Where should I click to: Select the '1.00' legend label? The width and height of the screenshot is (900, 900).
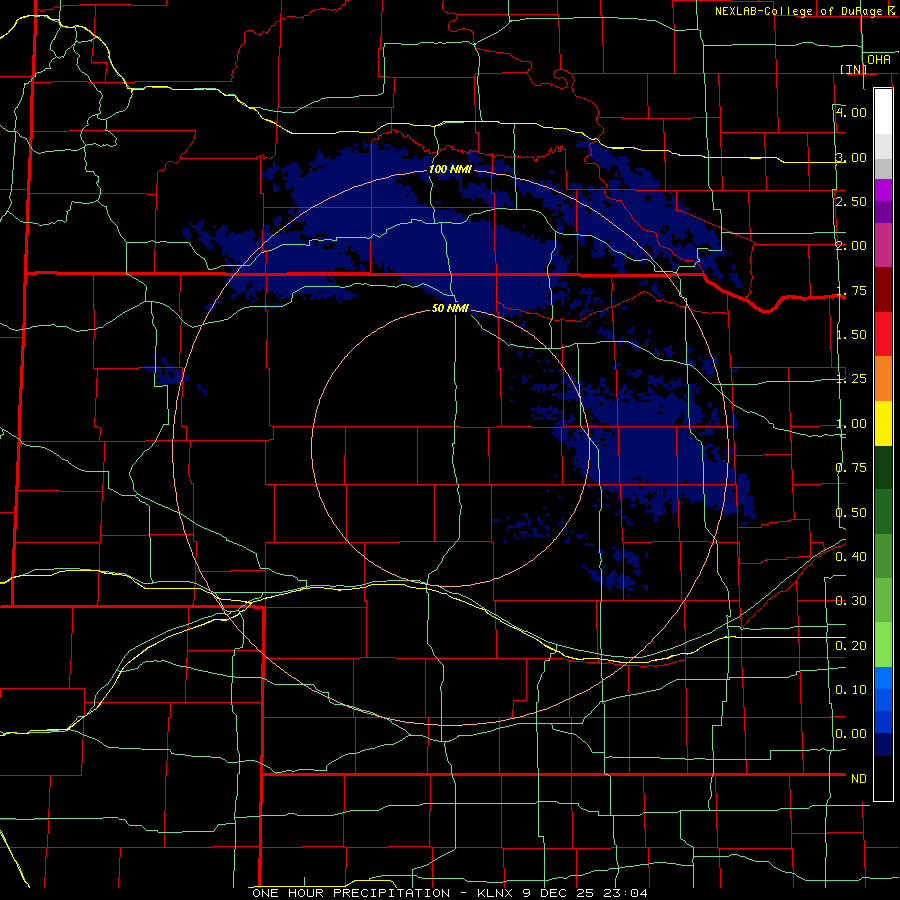[851, 424]
